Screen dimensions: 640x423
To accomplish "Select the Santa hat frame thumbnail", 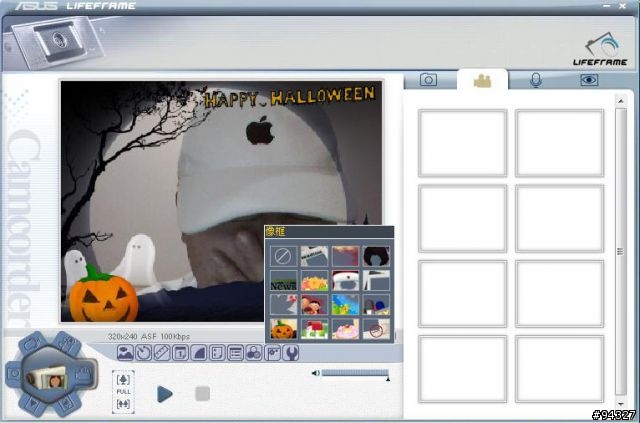I will click(345, 281).
